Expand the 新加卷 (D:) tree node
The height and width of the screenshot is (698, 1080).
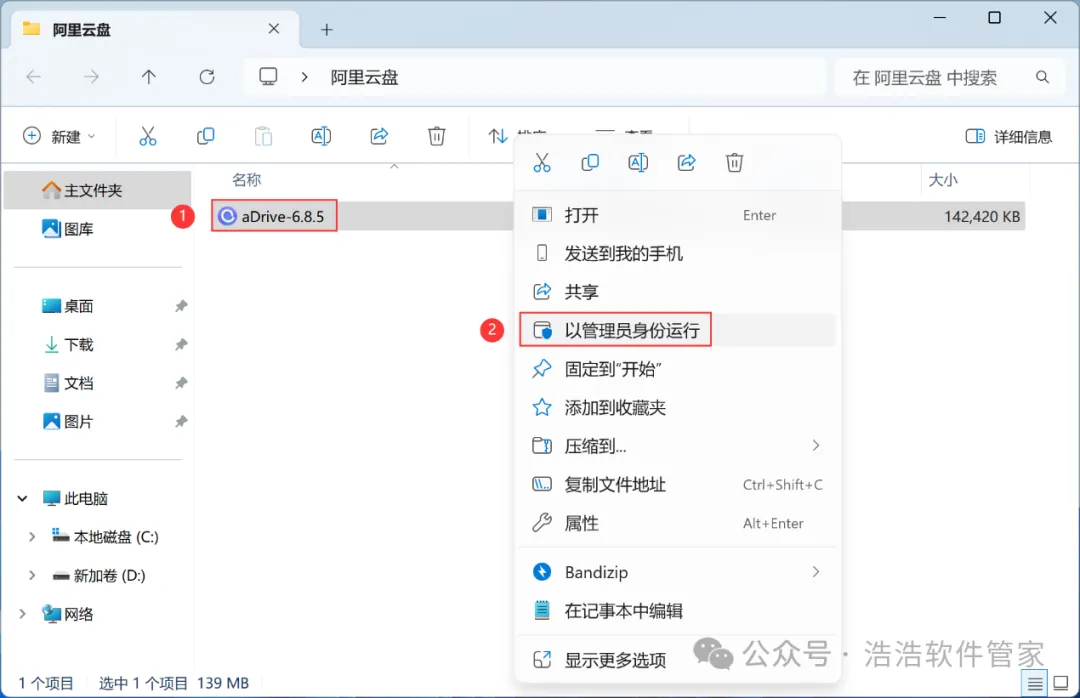32,575
